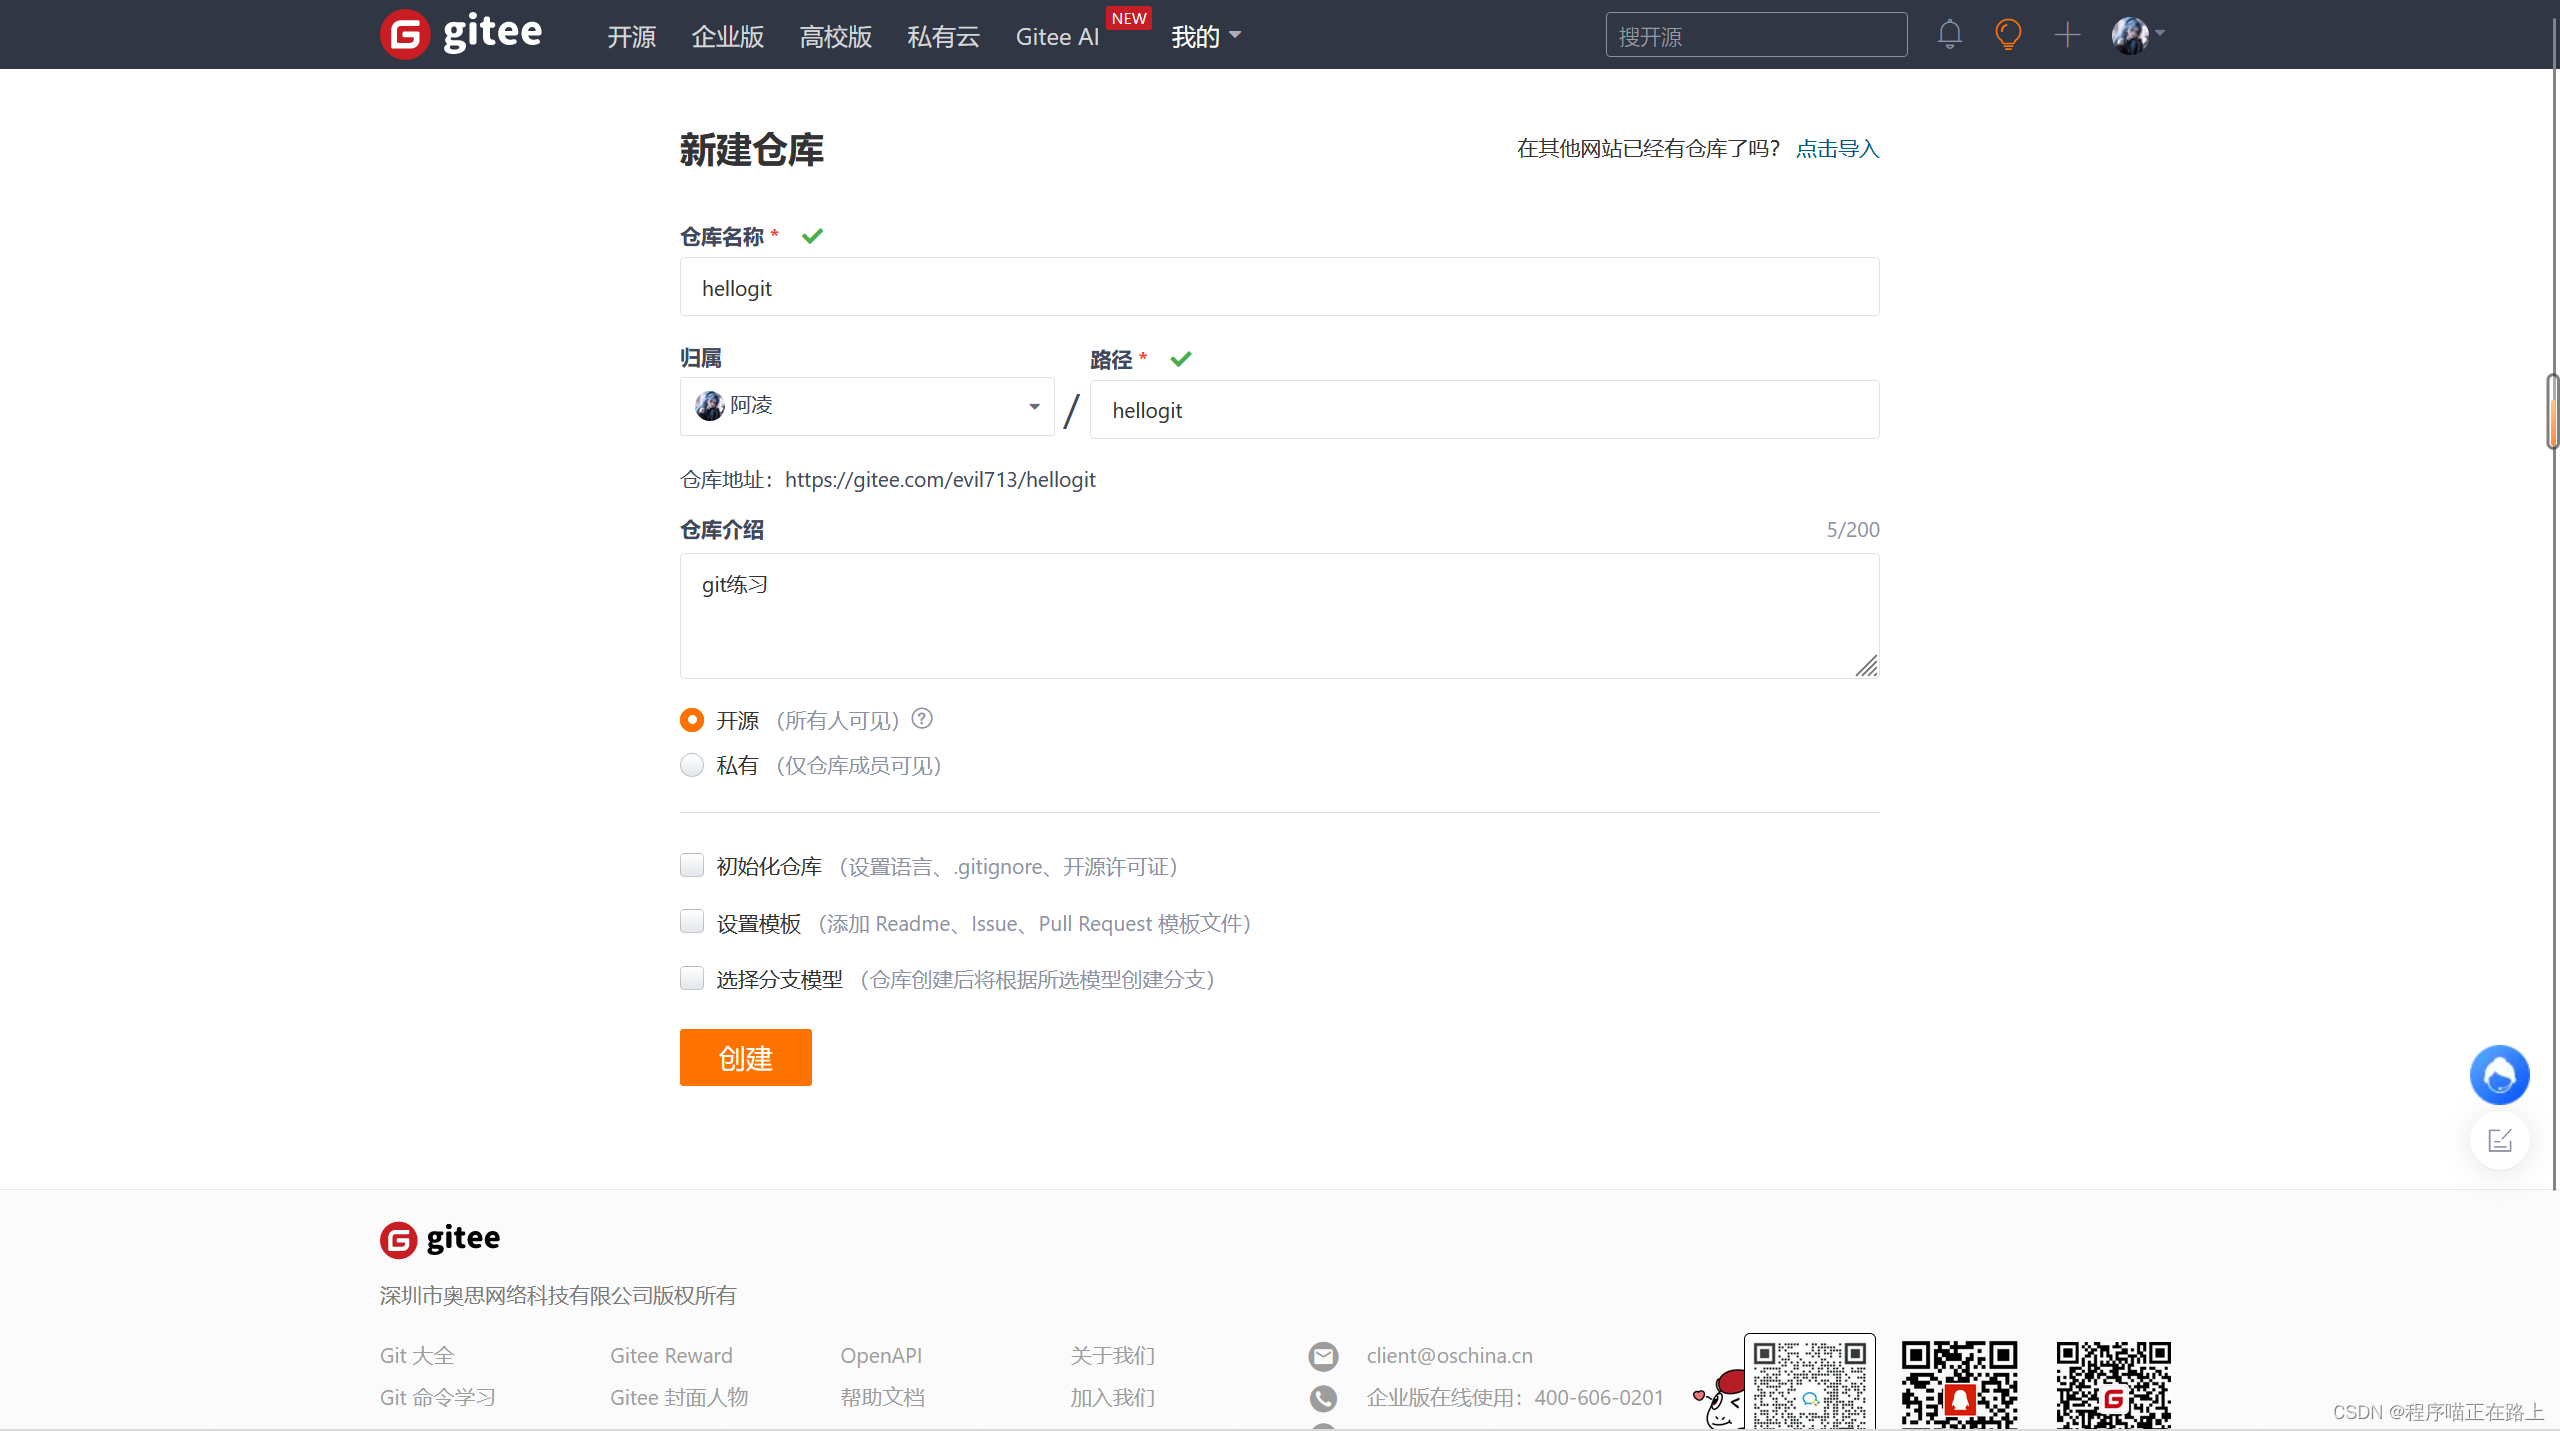
Task: Click the vertical scrollbar on the right
Action: point(2551,410)
